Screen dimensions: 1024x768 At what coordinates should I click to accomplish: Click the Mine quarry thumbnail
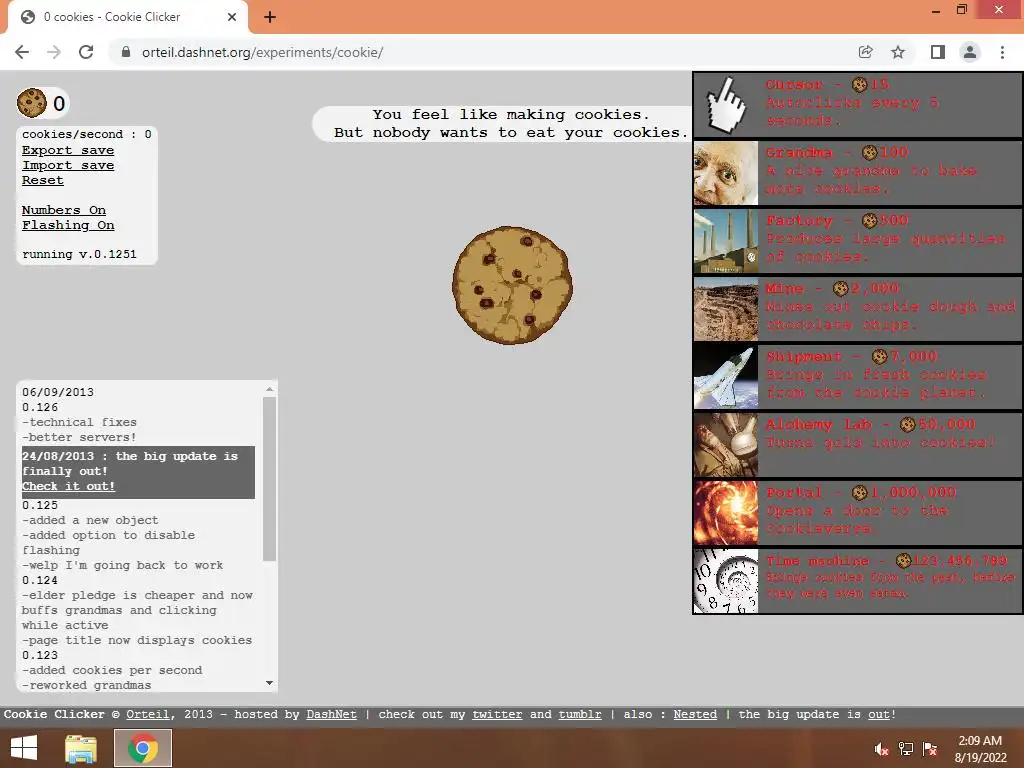point(726,309)
